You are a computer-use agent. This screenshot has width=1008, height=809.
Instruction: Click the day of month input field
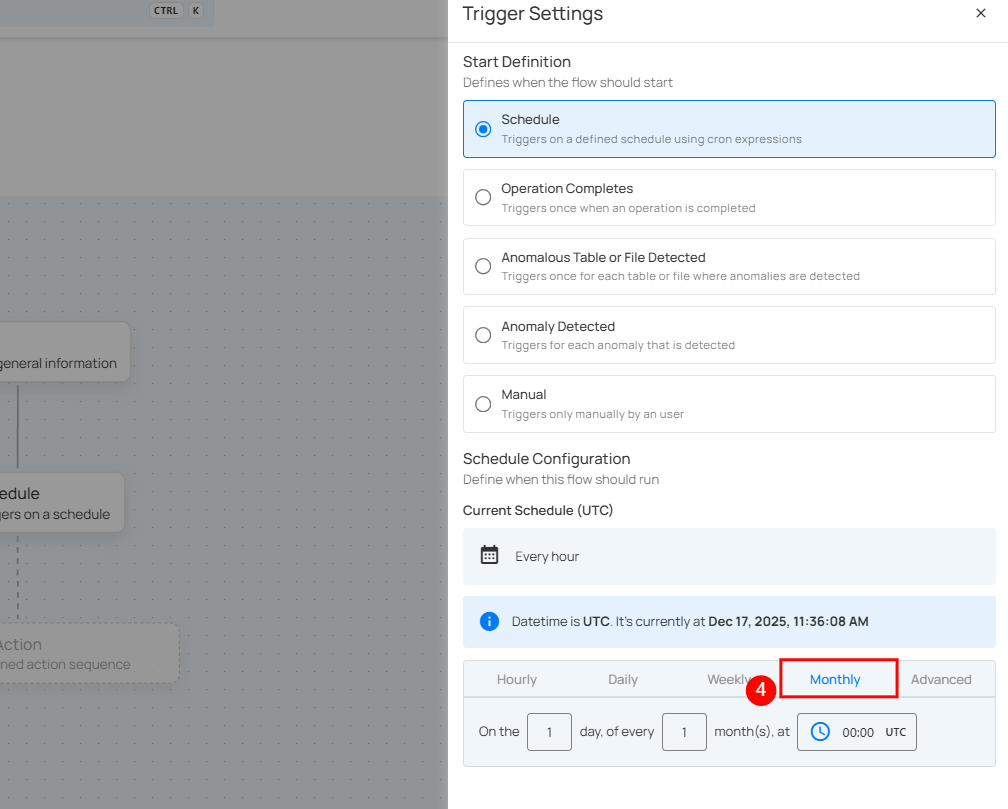coord(549,732)
